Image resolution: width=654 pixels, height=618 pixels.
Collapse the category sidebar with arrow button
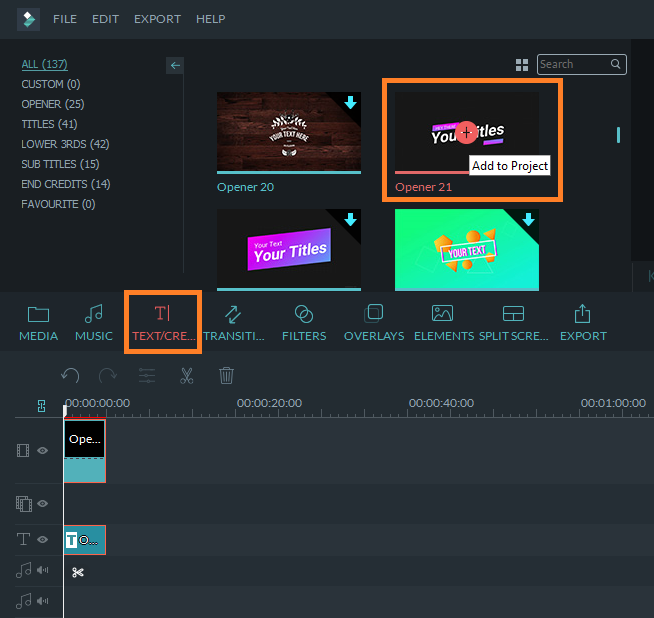pyautogui.click(x=175, y=65)
